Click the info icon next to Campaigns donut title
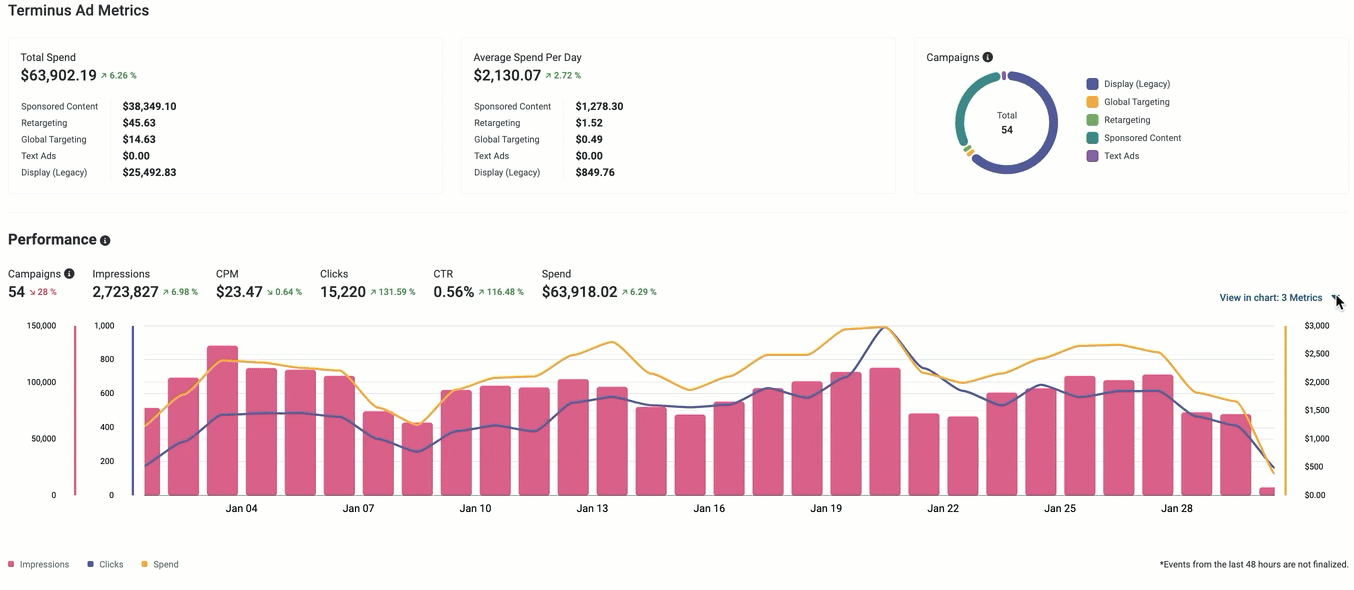1354x590 pixels. tap(988, 58)
